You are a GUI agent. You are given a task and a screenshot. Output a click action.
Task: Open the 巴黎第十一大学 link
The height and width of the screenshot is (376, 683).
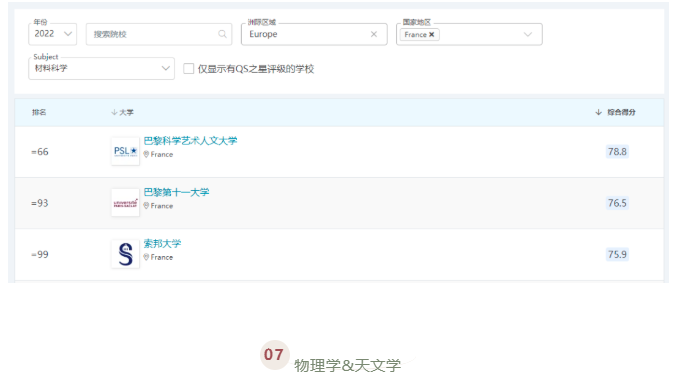176,192
